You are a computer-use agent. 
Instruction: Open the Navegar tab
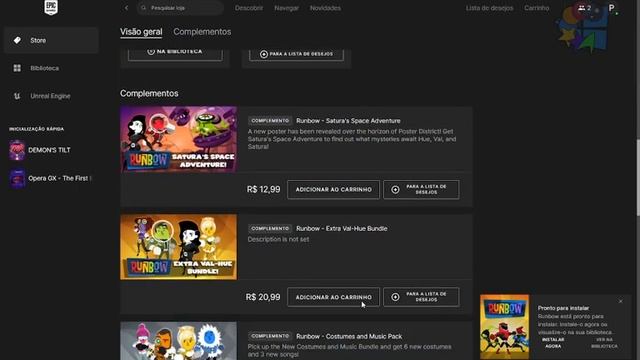click(x=286, y=8)
